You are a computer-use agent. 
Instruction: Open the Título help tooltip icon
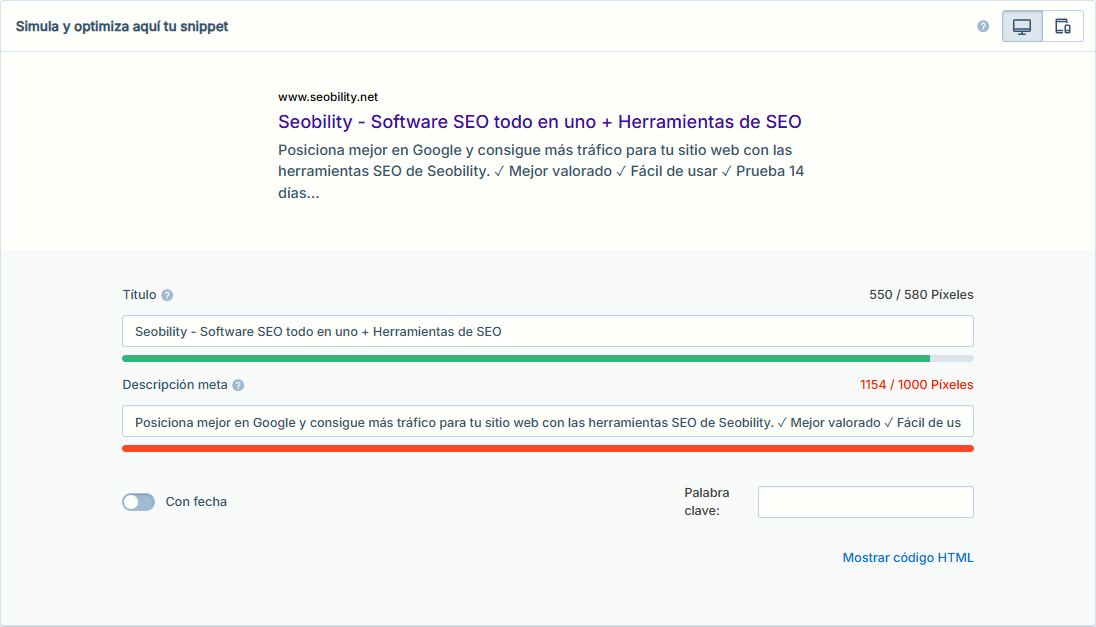[x=166, y=295]
